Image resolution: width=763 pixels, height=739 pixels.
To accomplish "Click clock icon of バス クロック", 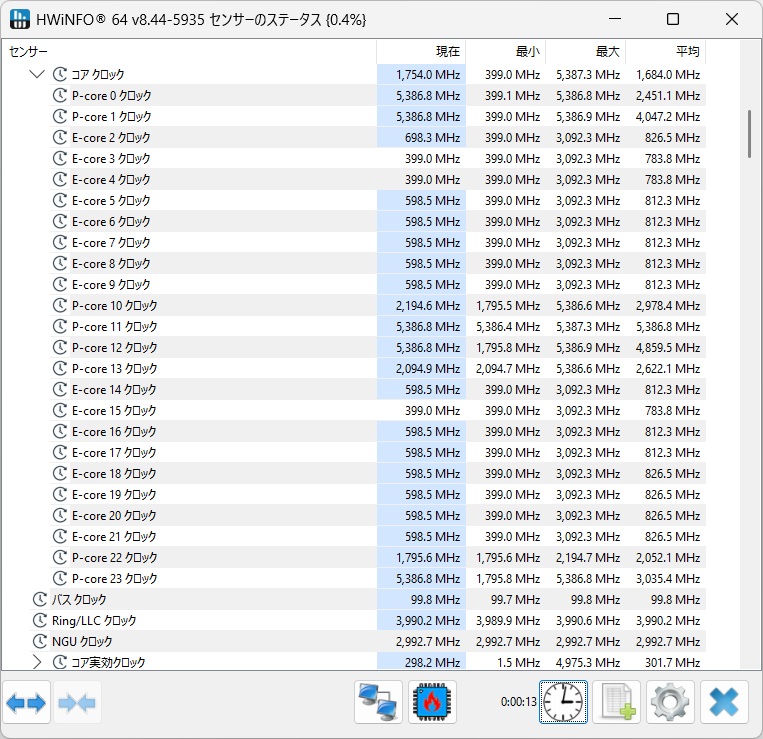I will coord(40,599).
